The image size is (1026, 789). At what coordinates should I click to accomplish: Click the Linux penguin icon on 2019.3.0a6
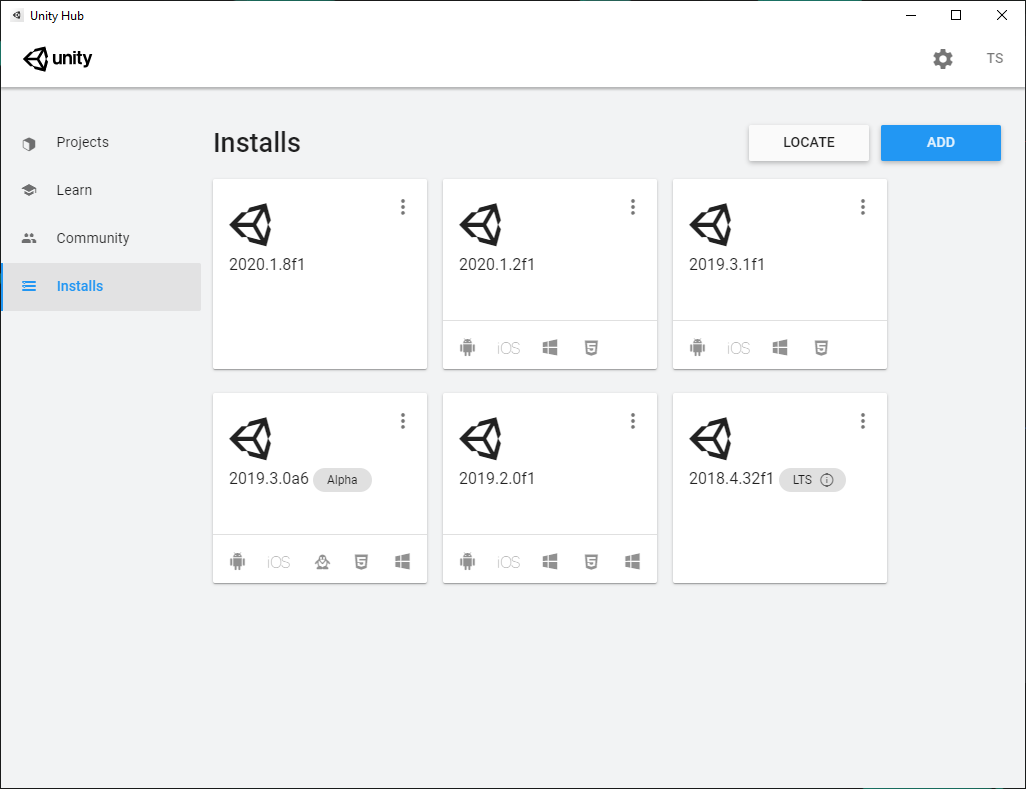pos(322,561)
